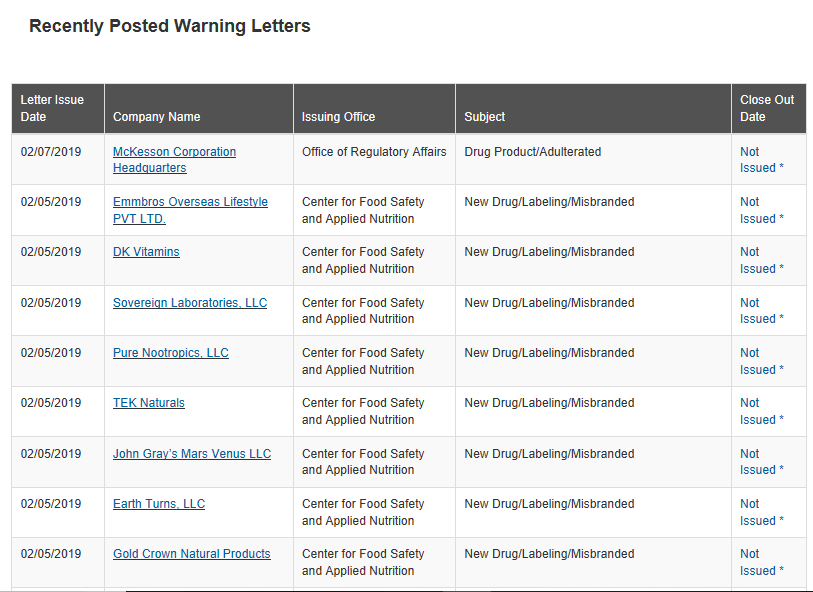Click the Issuing Office column header
This screenshot has width=813, height=592.
[x=339, y=117]
